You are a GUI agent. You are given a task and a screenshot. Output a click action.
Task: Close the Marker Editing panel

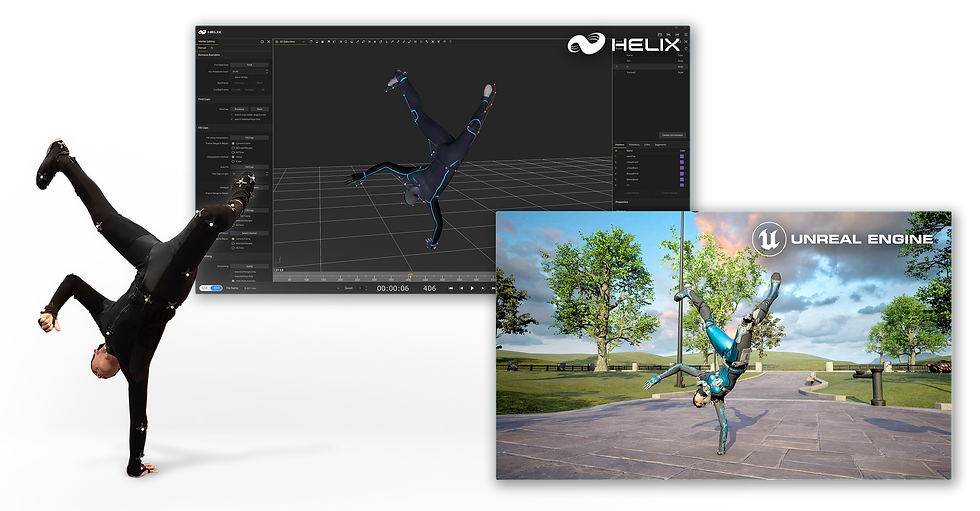click(x=269, y=41)
